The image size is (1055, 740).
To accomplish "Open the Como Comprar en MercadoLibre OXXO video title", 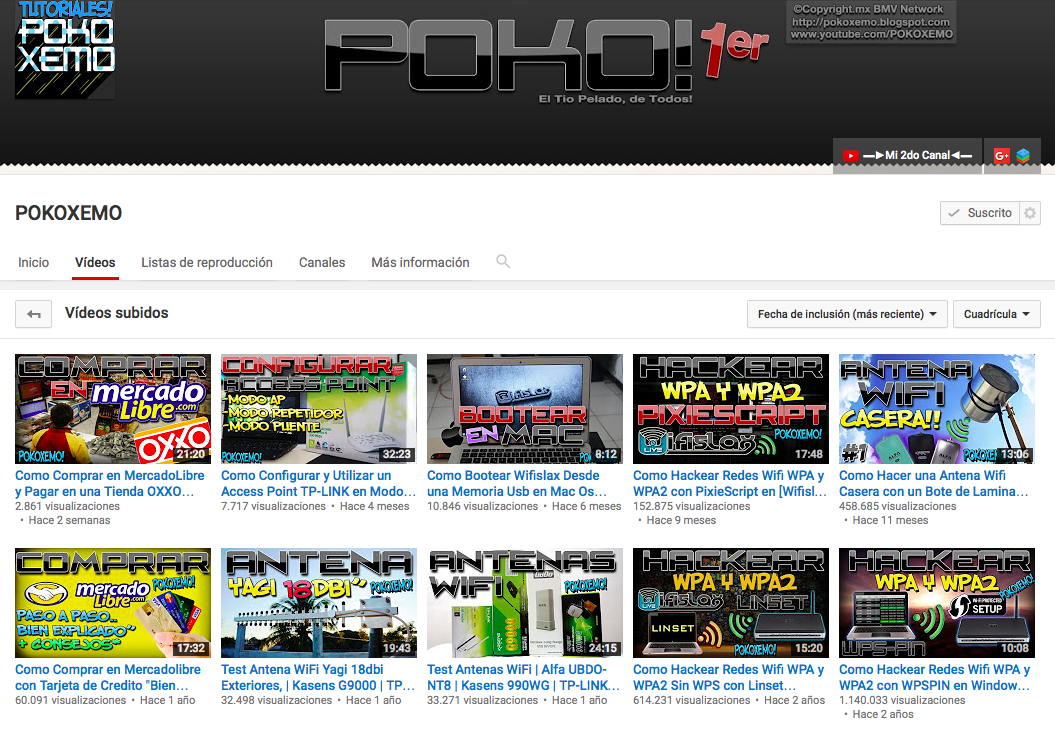I will pos(110,483).
